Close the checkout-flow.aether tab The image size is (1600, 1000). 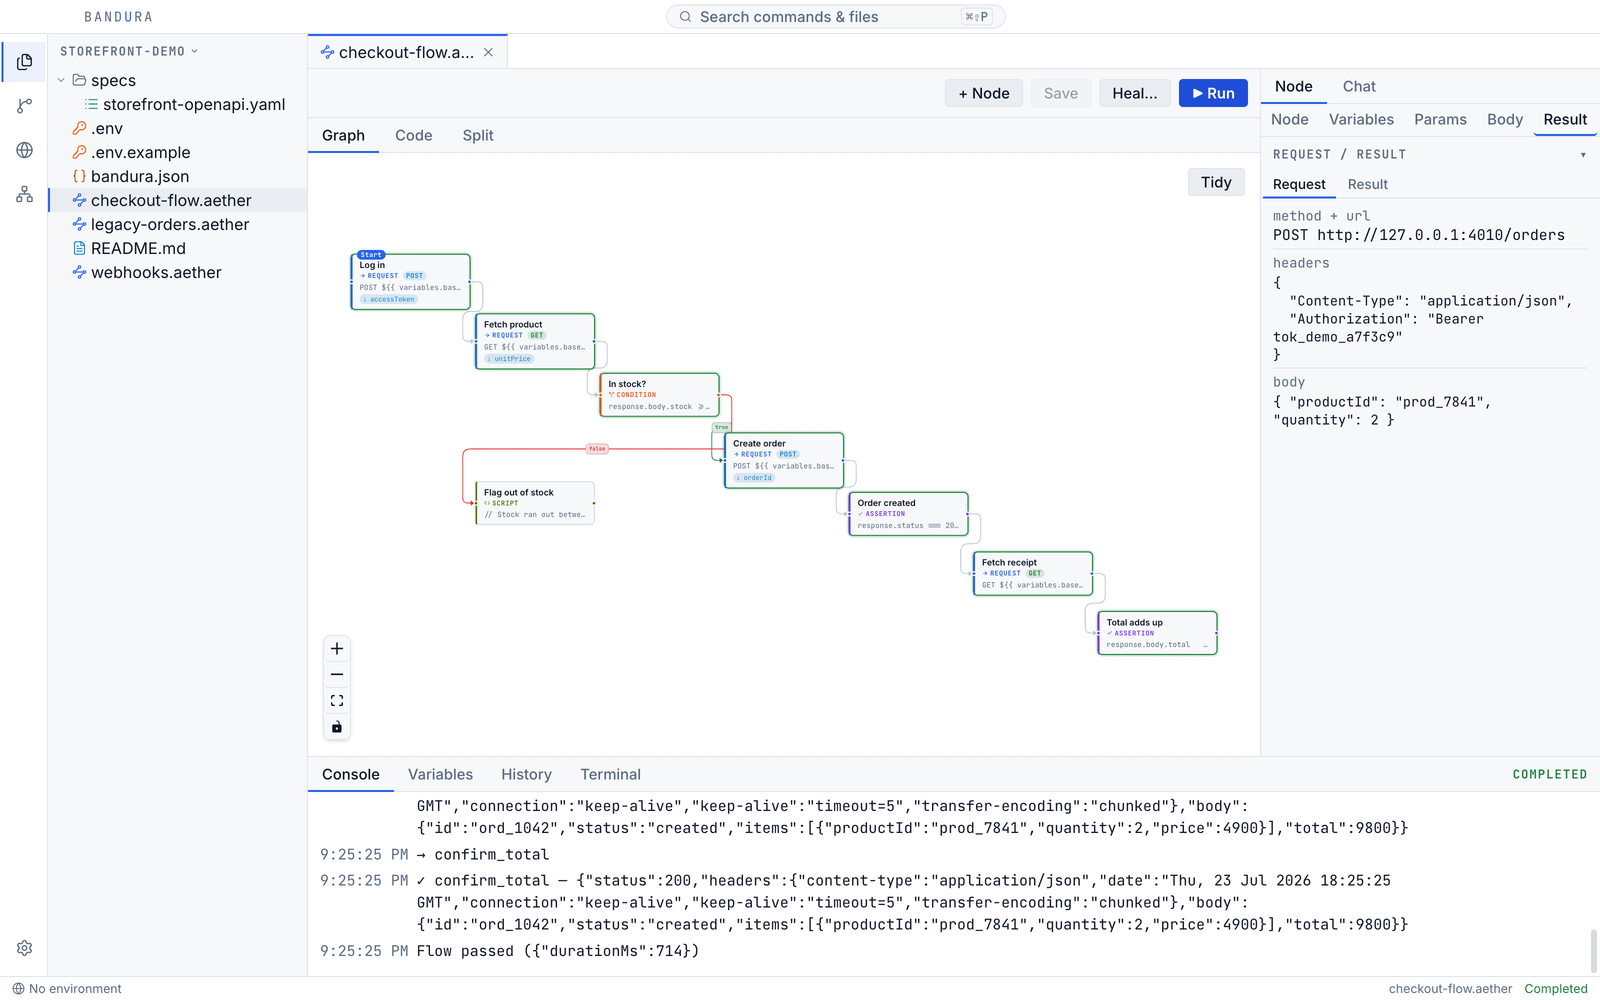coord(489,53)
